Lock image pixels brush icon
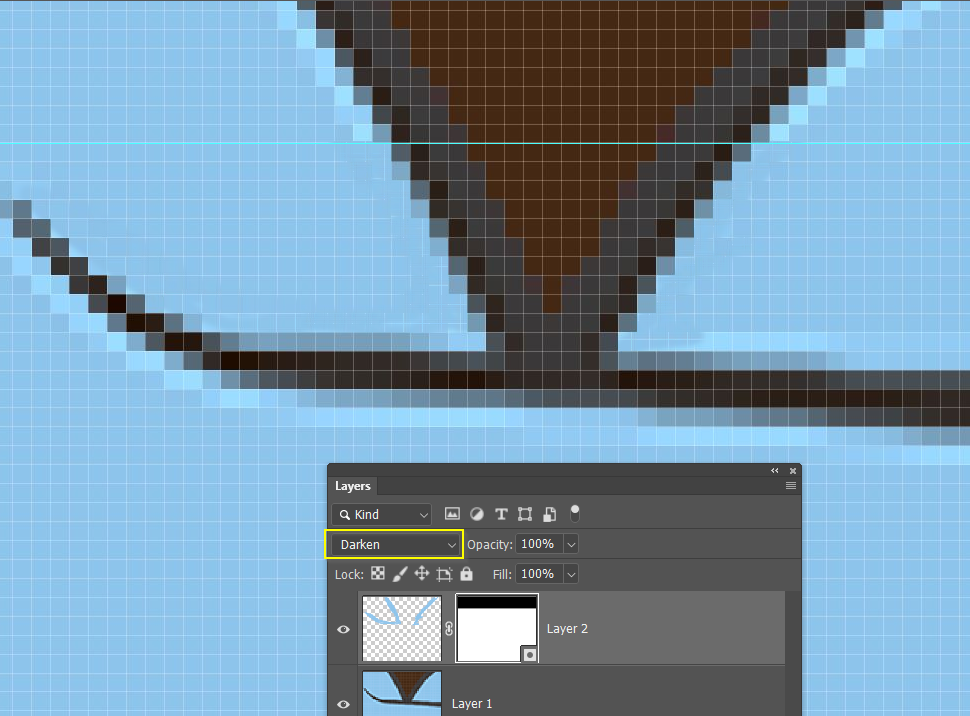The width and height of the screenshot is (970, 716). click(400, 574)
